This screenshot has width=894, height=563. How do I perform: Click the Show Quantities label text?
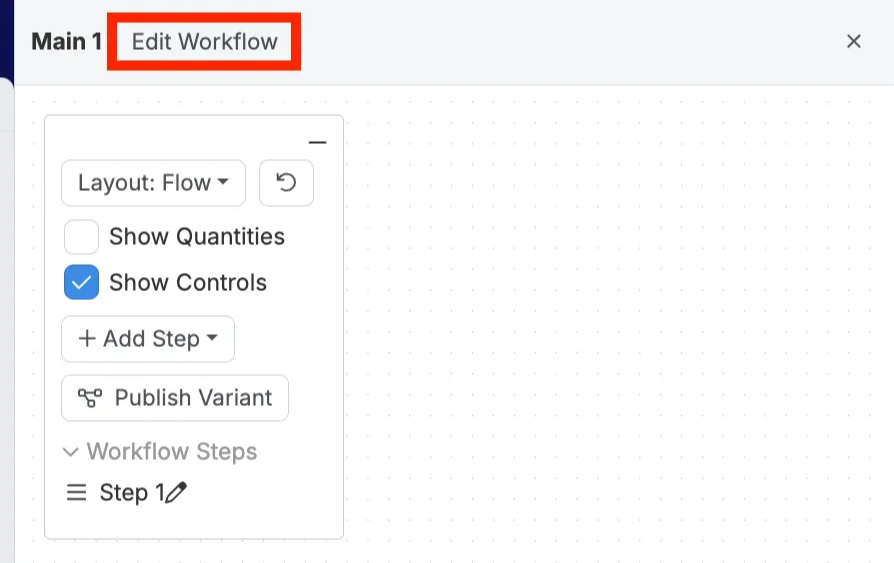coord(197,237)
